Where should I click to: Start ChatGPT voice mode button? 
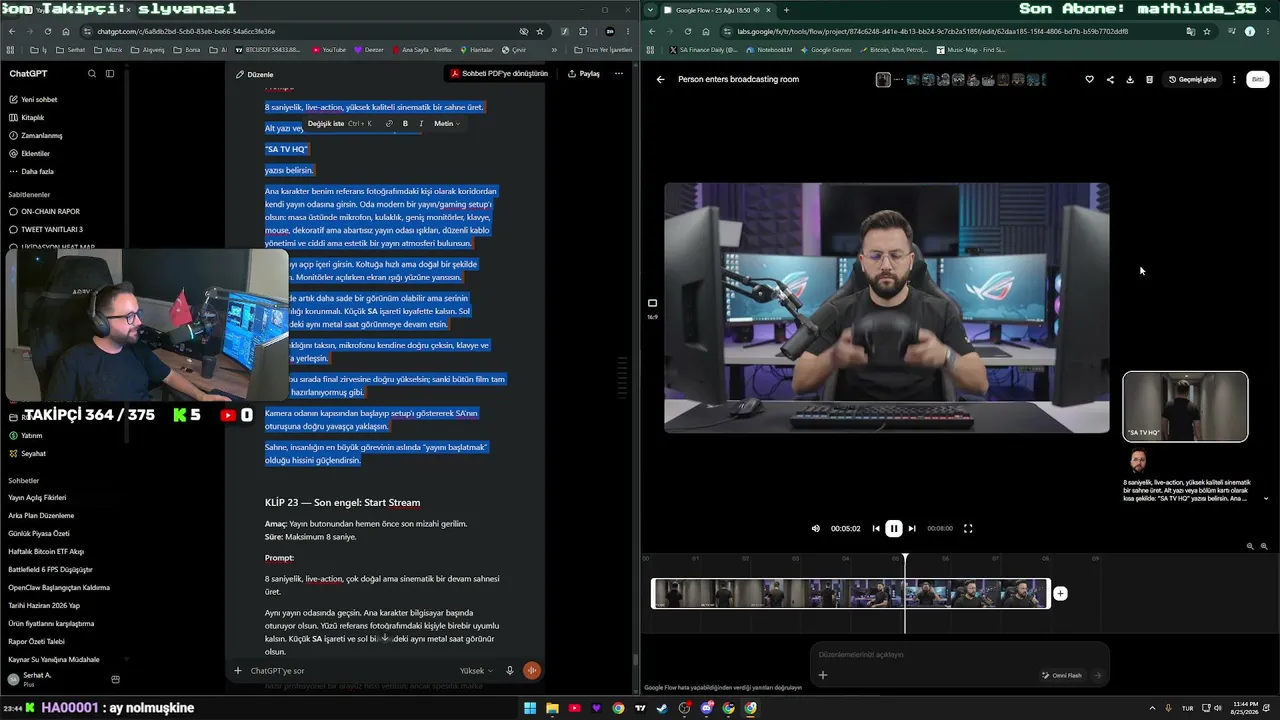(531, 671)
